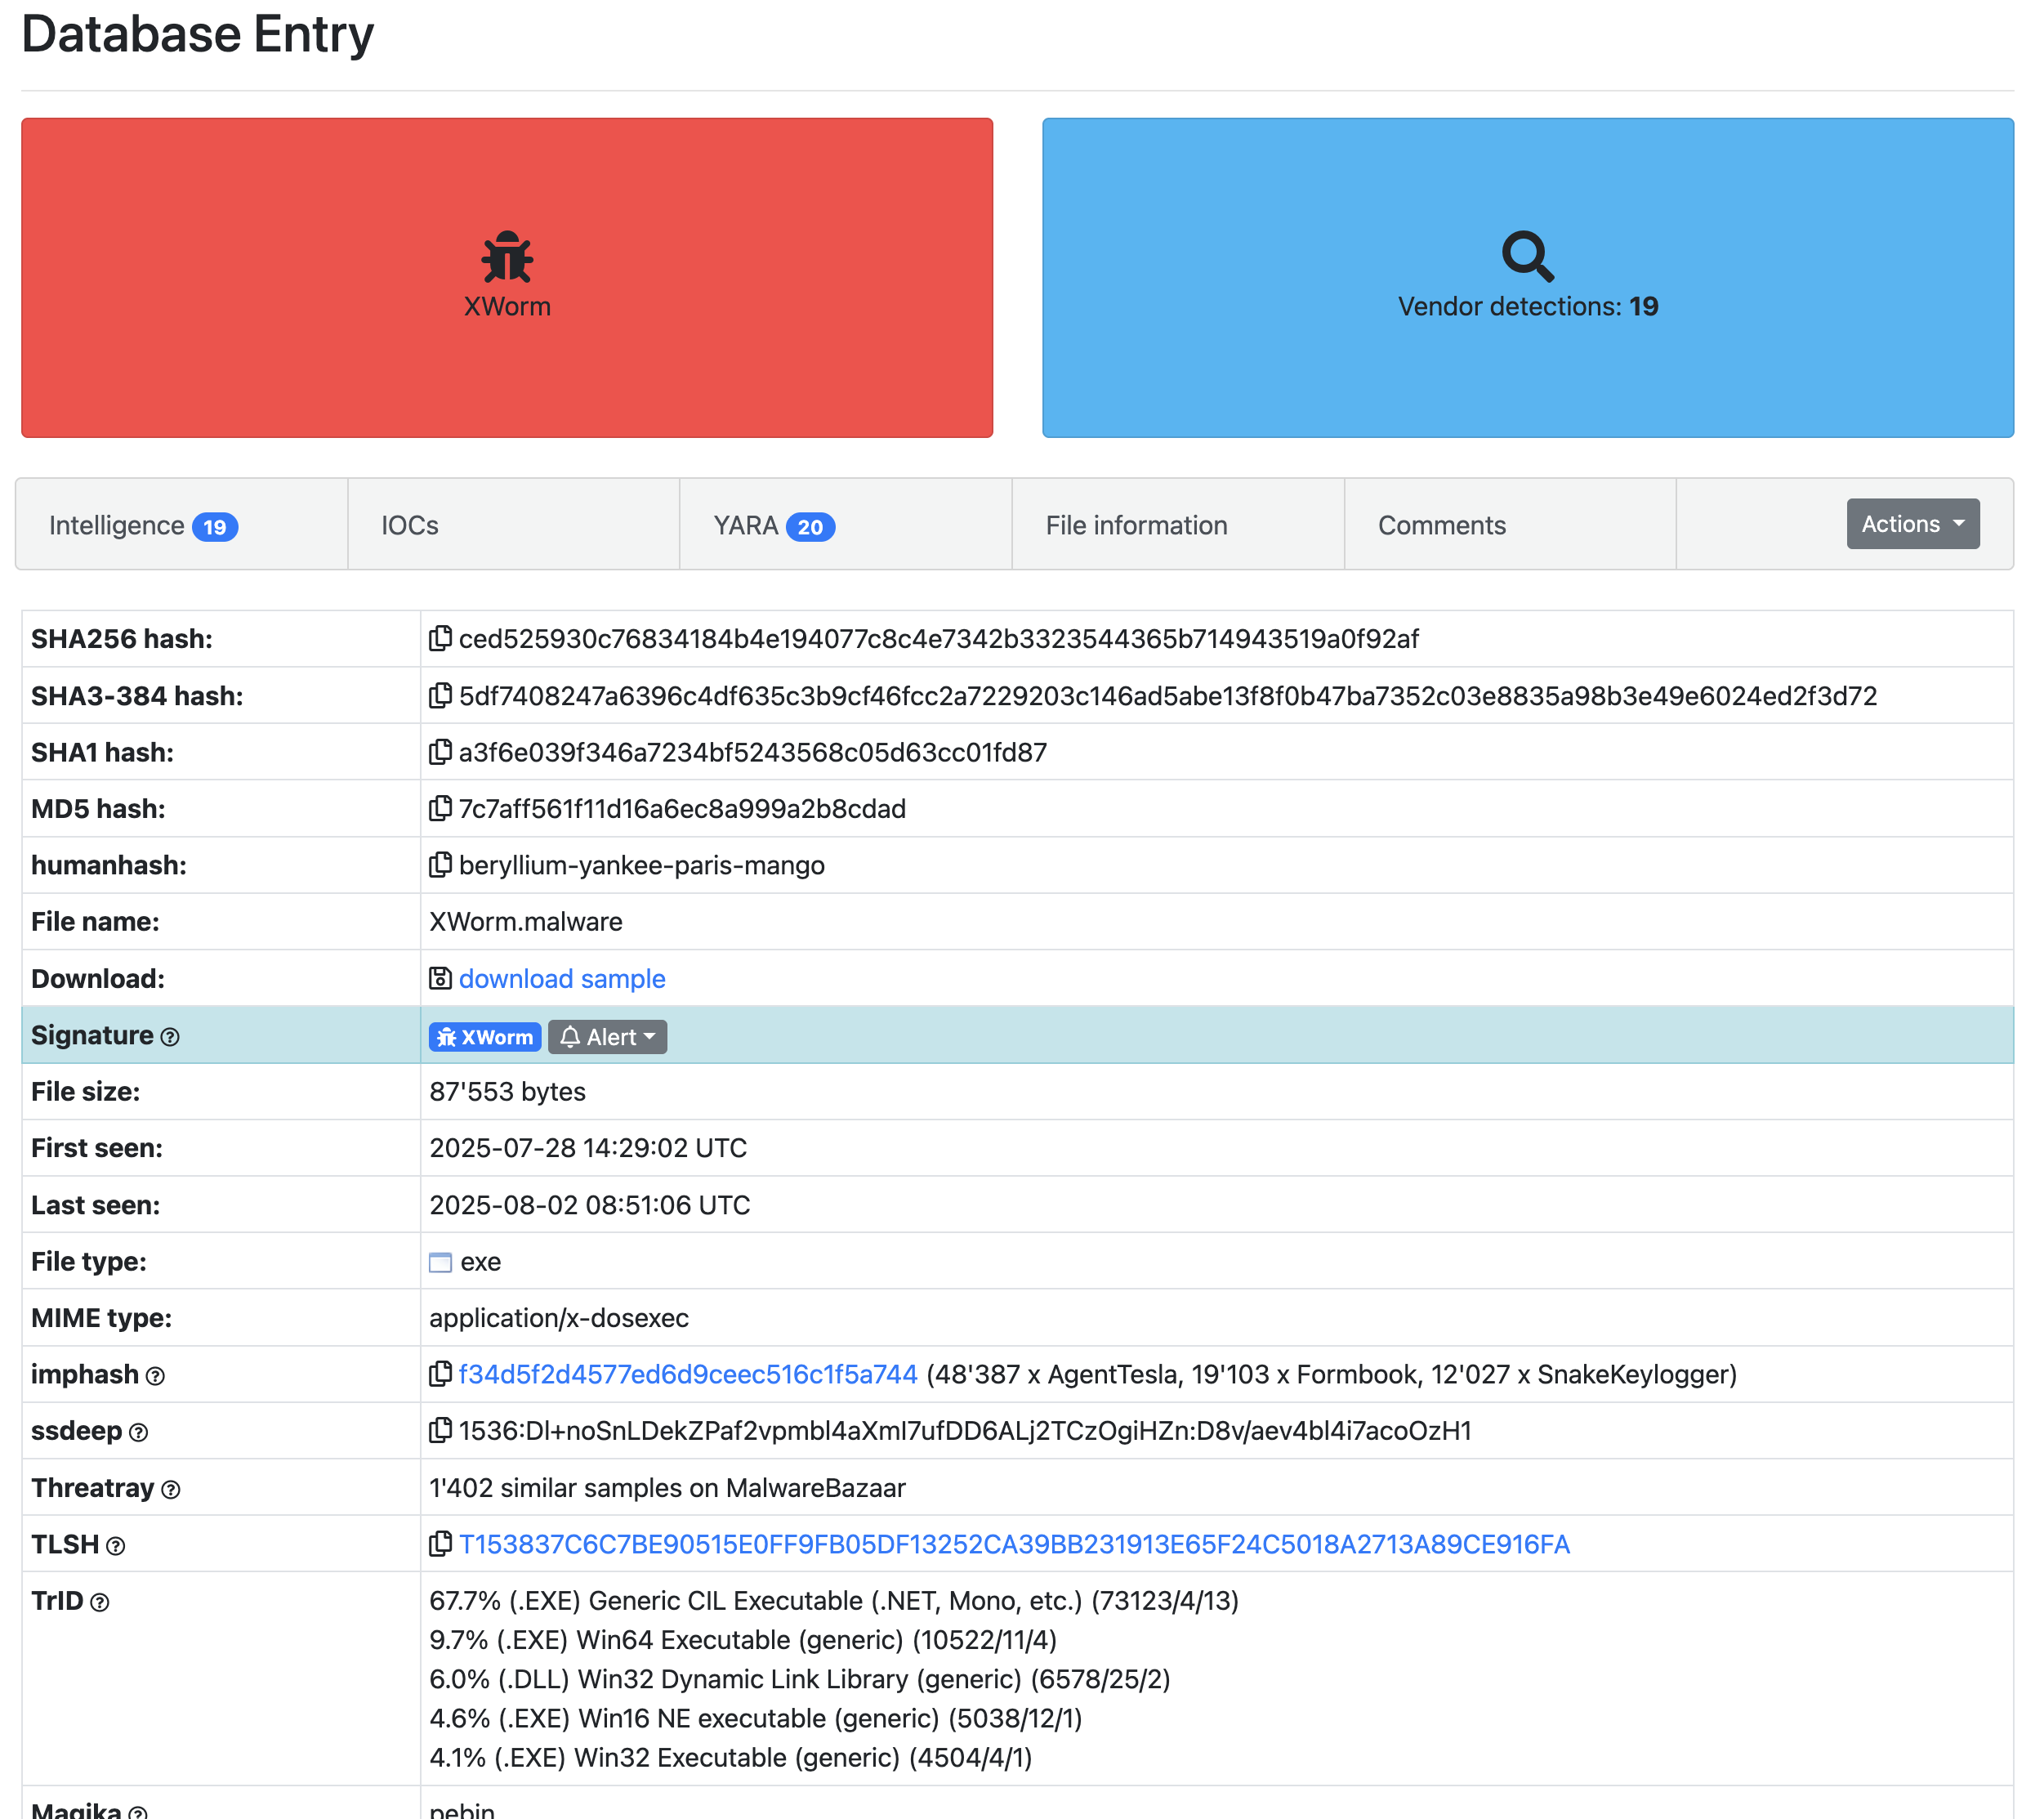
Task: Go to the File information tab
Action: (1136, 525)
